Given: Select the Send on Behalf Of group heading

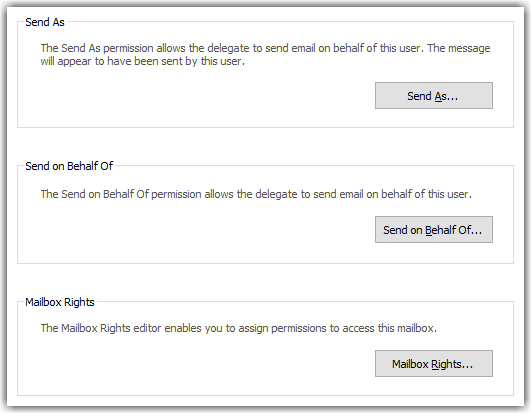Looking at the screenshot, I should point(69,166).
